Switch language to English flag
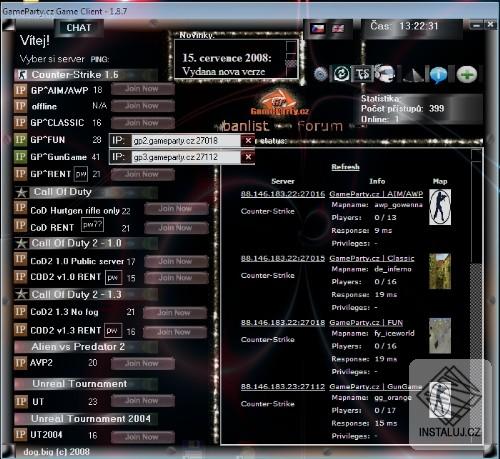 click(x=338, y=29)
